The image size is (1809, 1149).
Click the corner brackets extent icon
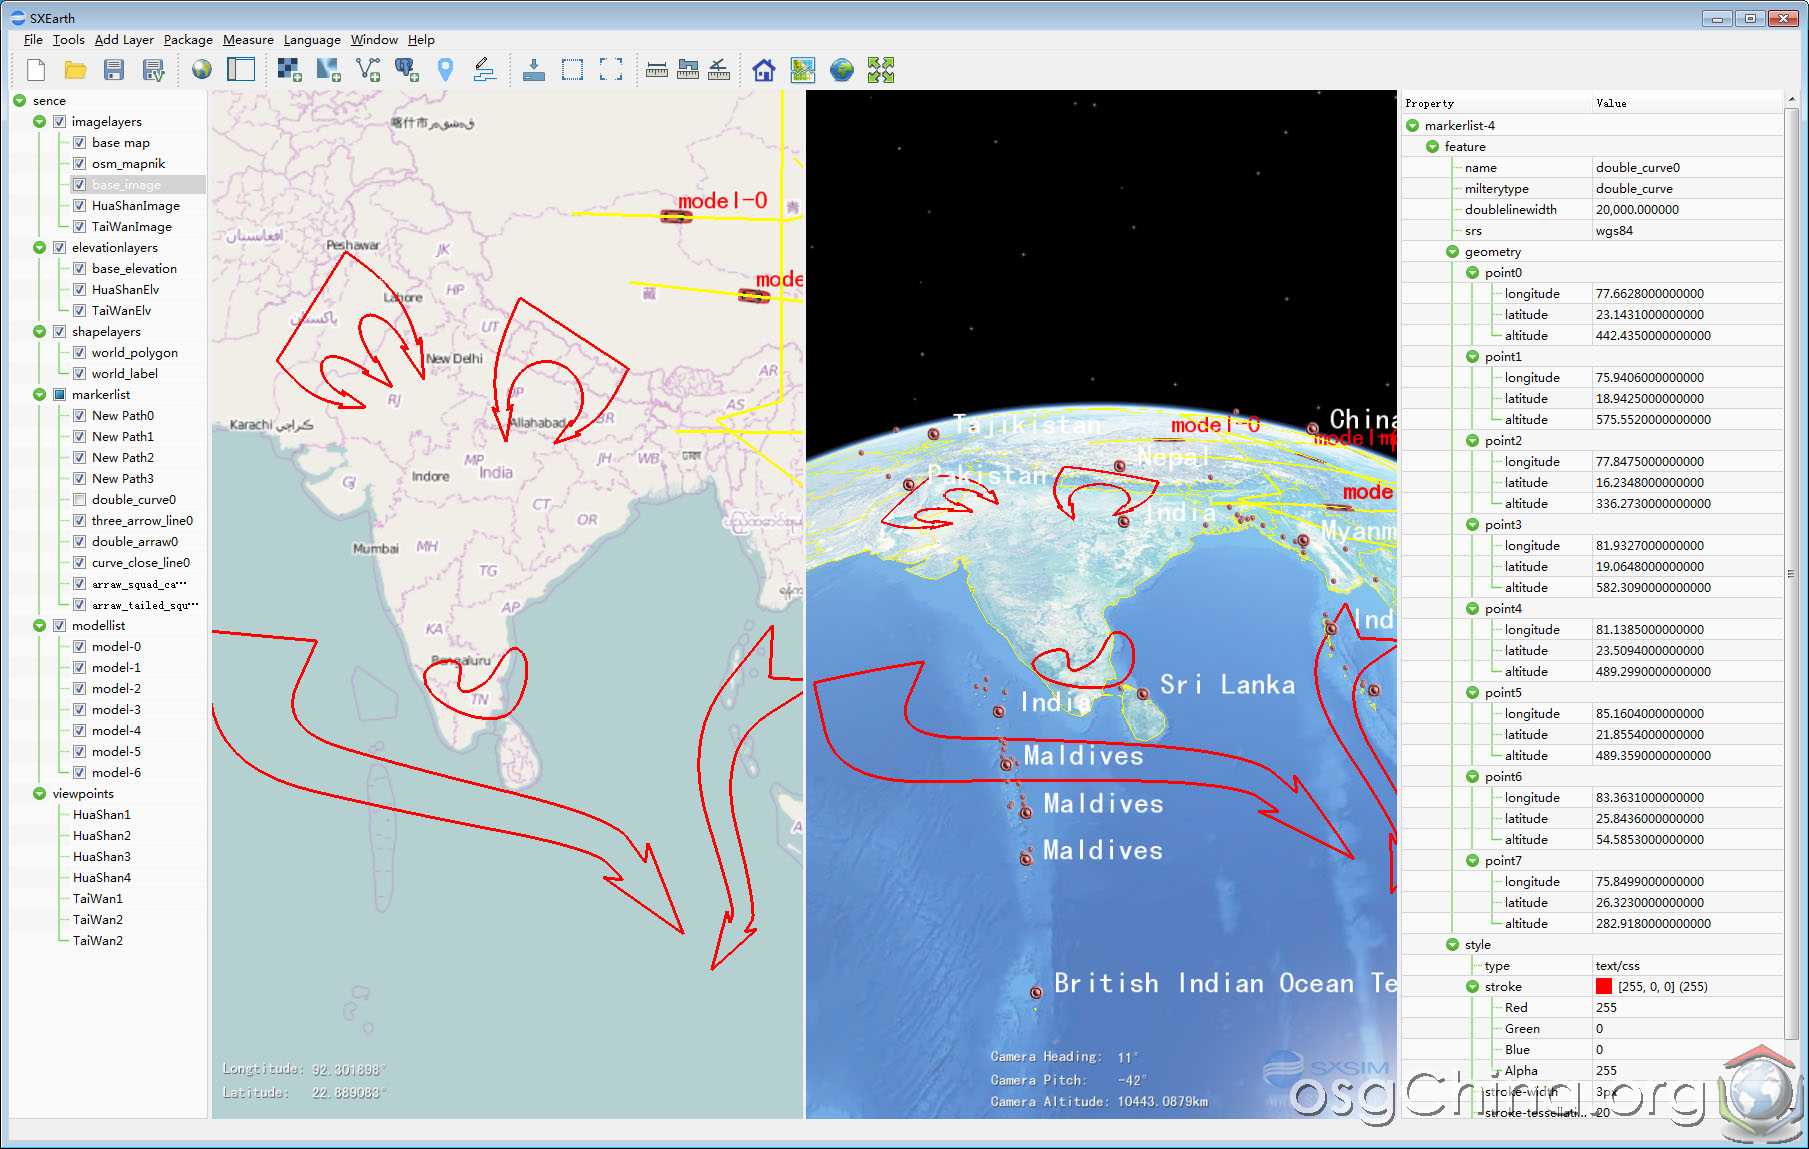click(611, 69)
